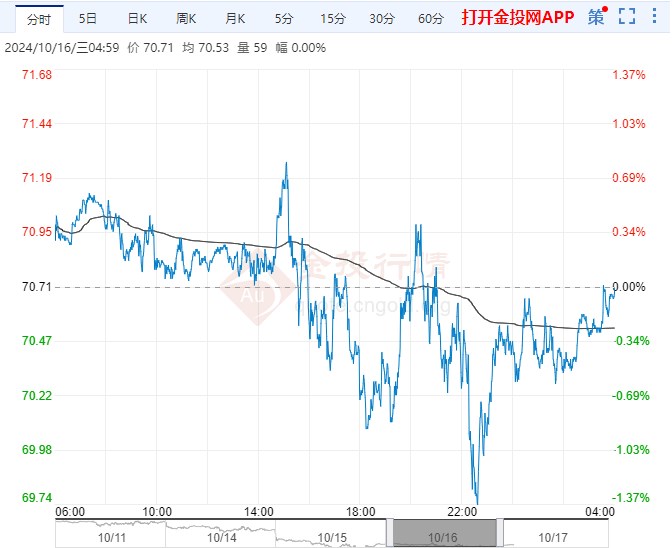Switch to 日K daily candlestick chart
The image size is (672, 548).
(138, 18)
